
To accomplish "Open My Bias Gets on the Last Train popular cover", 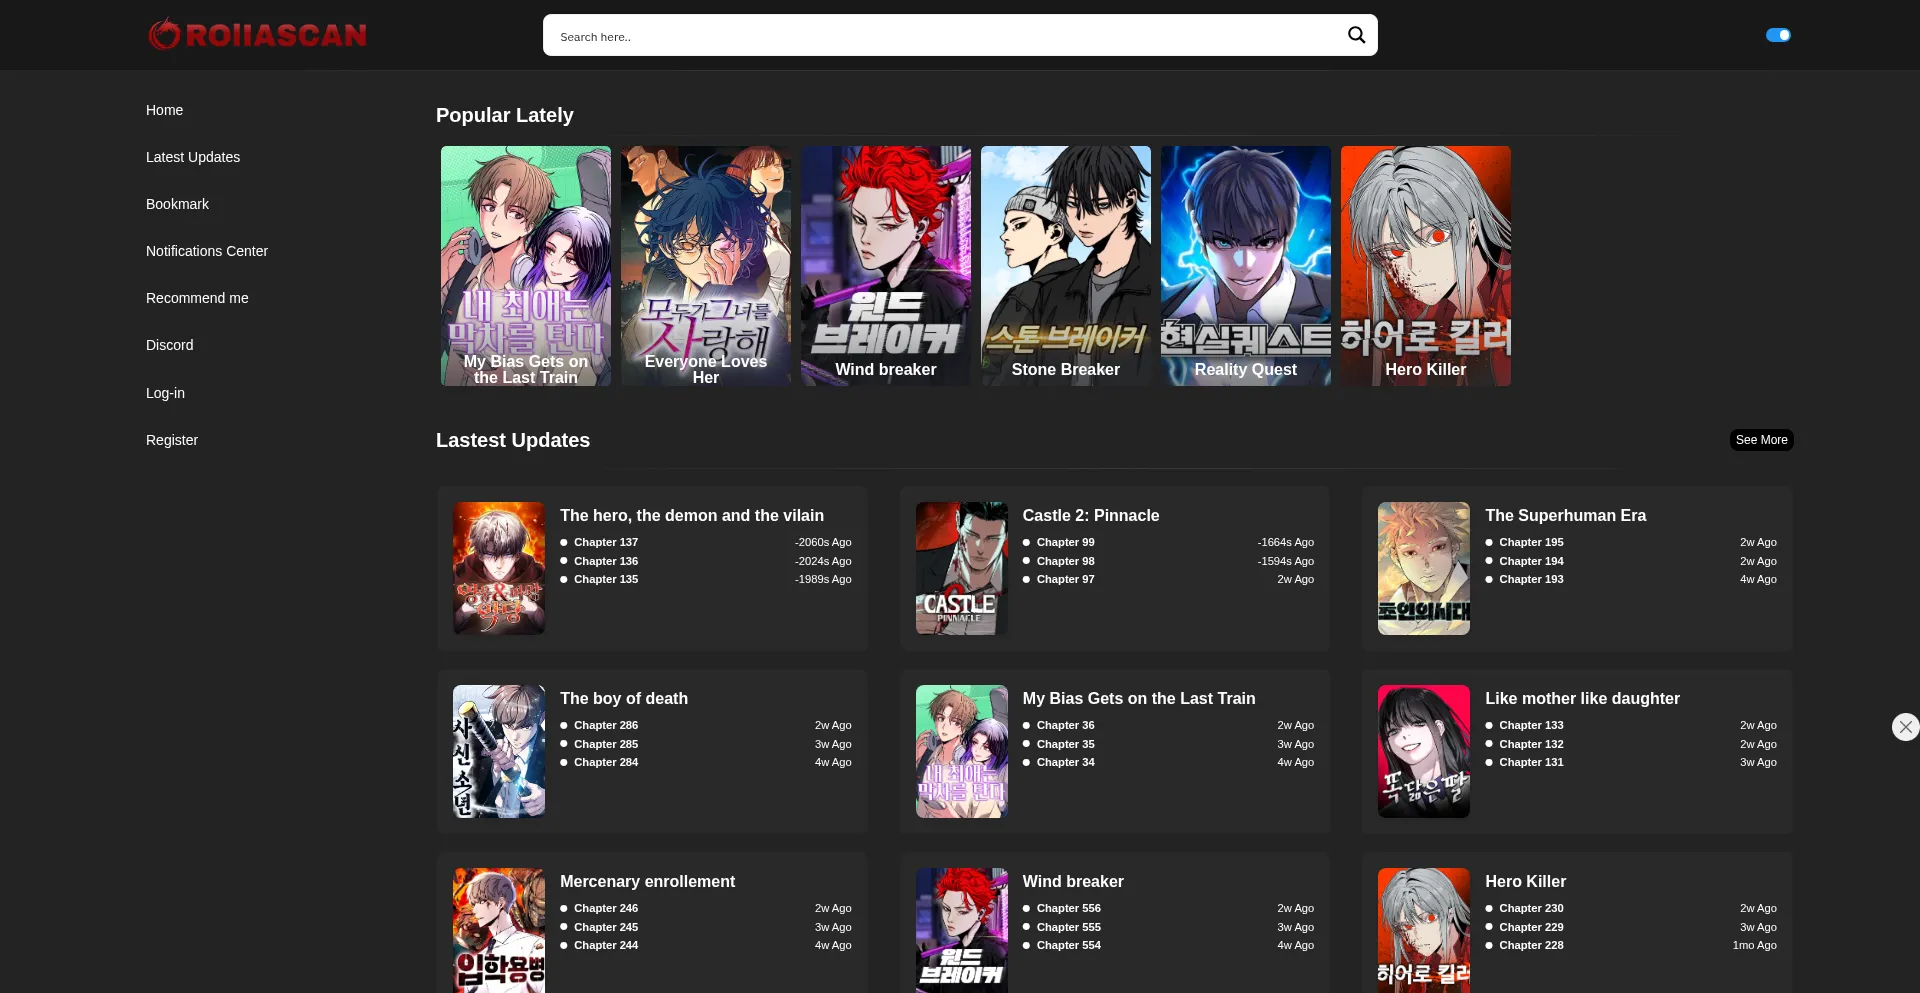I will coord(526,266).
